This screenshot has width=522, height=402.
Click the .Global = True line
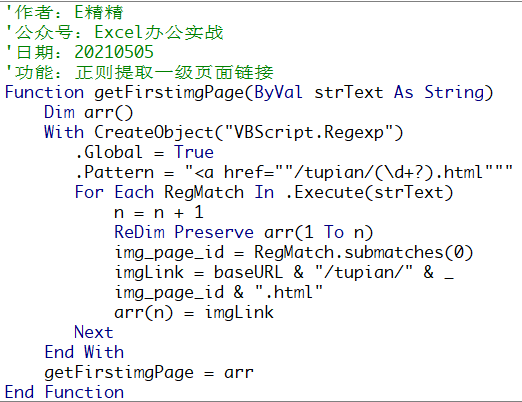click(144, 152)
